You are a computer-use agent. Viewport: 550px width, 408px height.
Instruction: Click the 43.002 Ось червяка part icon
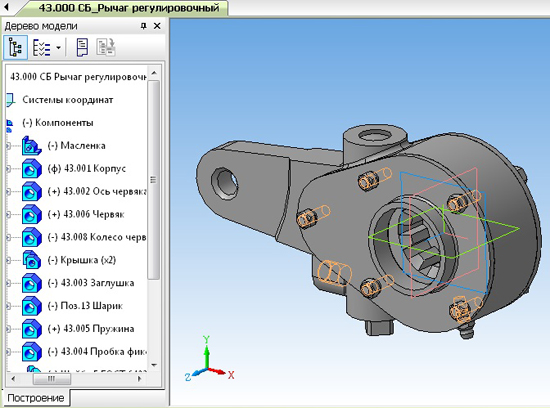(x=32, y=192)
